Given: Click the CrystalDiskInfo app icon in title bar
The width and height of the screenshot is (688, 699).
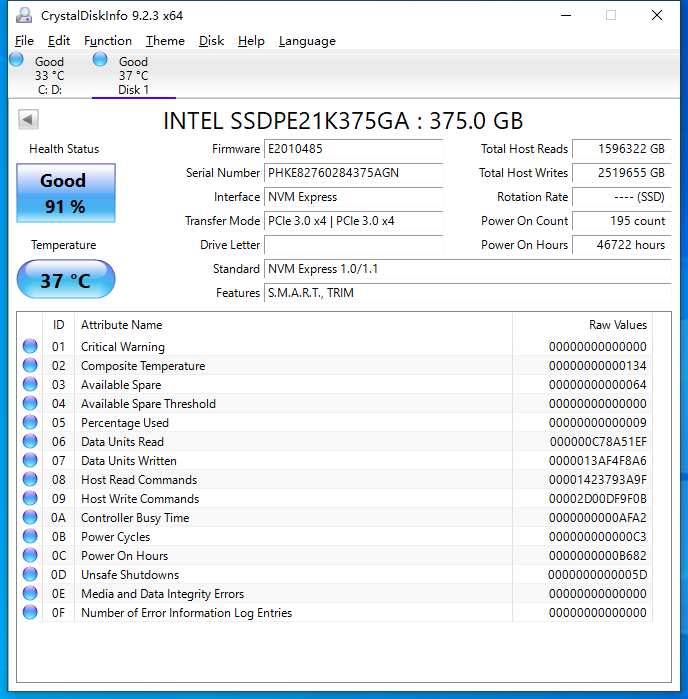Looking at the screenshot, I should tap(24, 16).
